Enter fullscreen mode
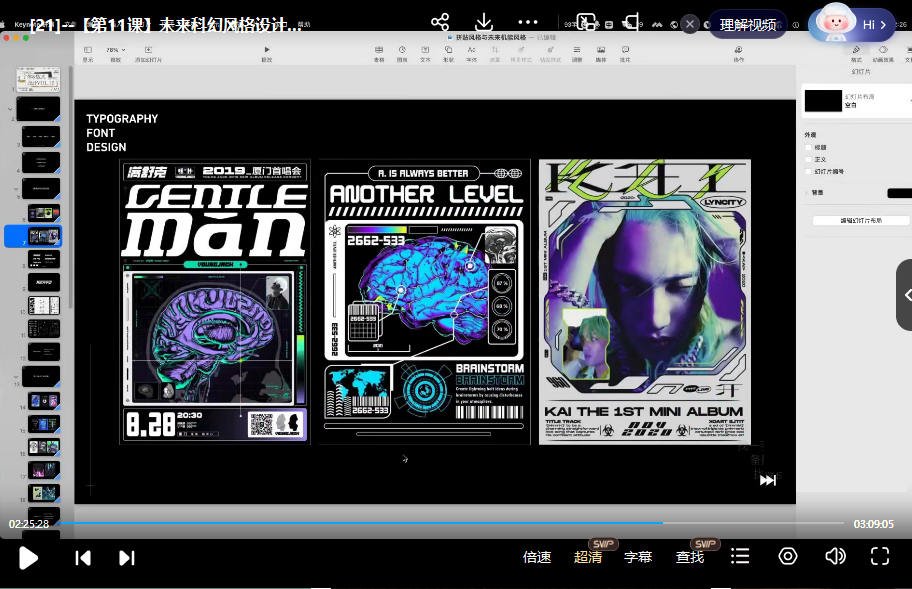The image size is (912, 589). tap(880, 556)
